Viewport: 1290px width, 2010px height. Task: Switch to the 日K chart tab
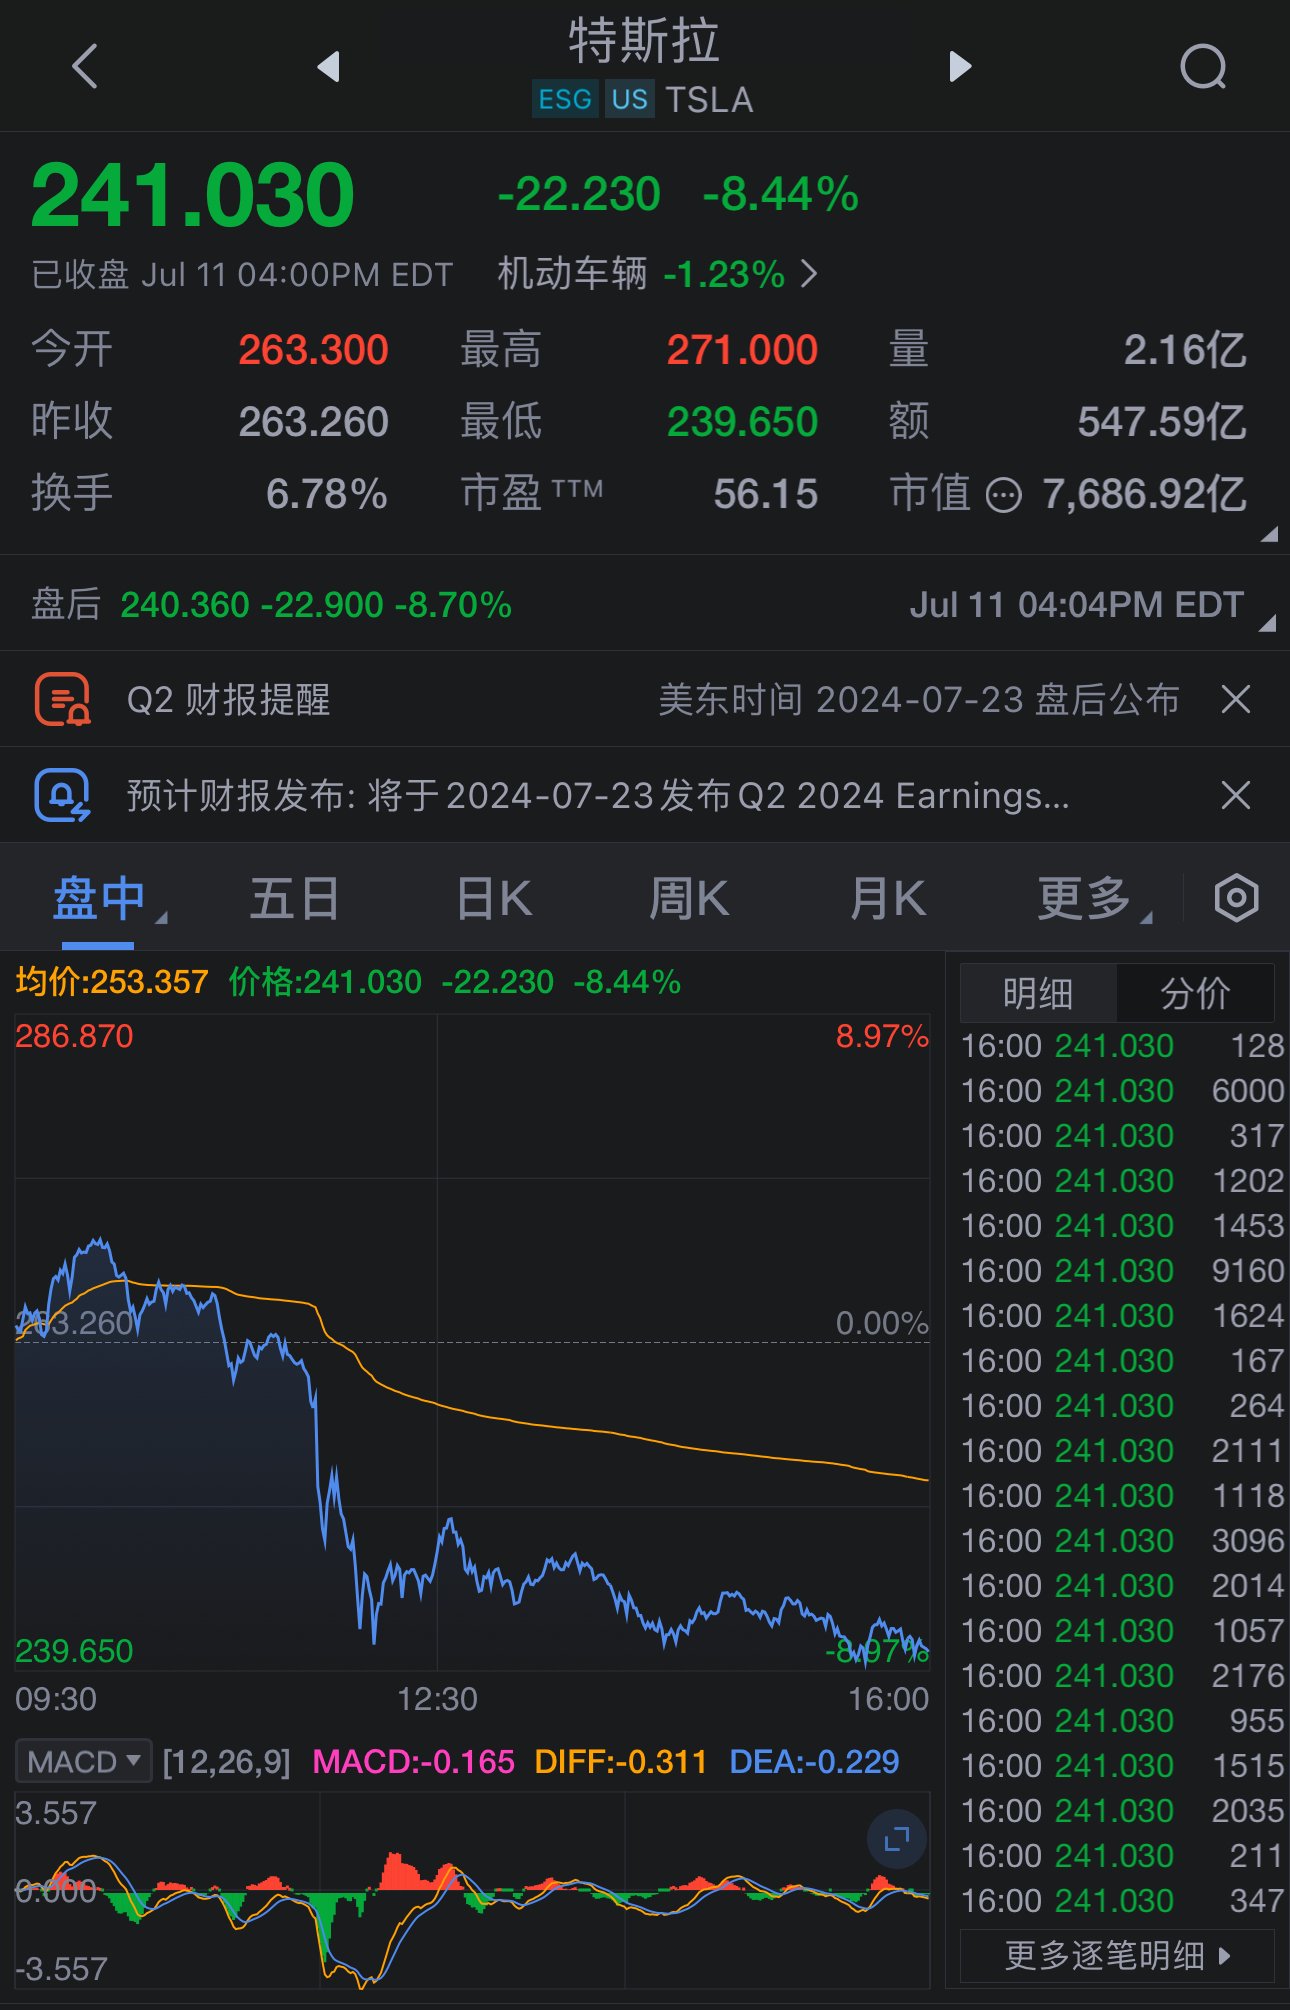(x=494, y=898)
